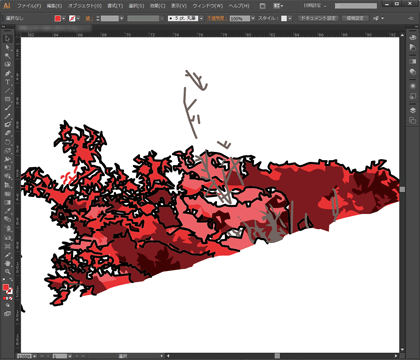The image size is (420, 360).
Task: Toggle the change screen mode icon
Action: (x=7, y=314)
